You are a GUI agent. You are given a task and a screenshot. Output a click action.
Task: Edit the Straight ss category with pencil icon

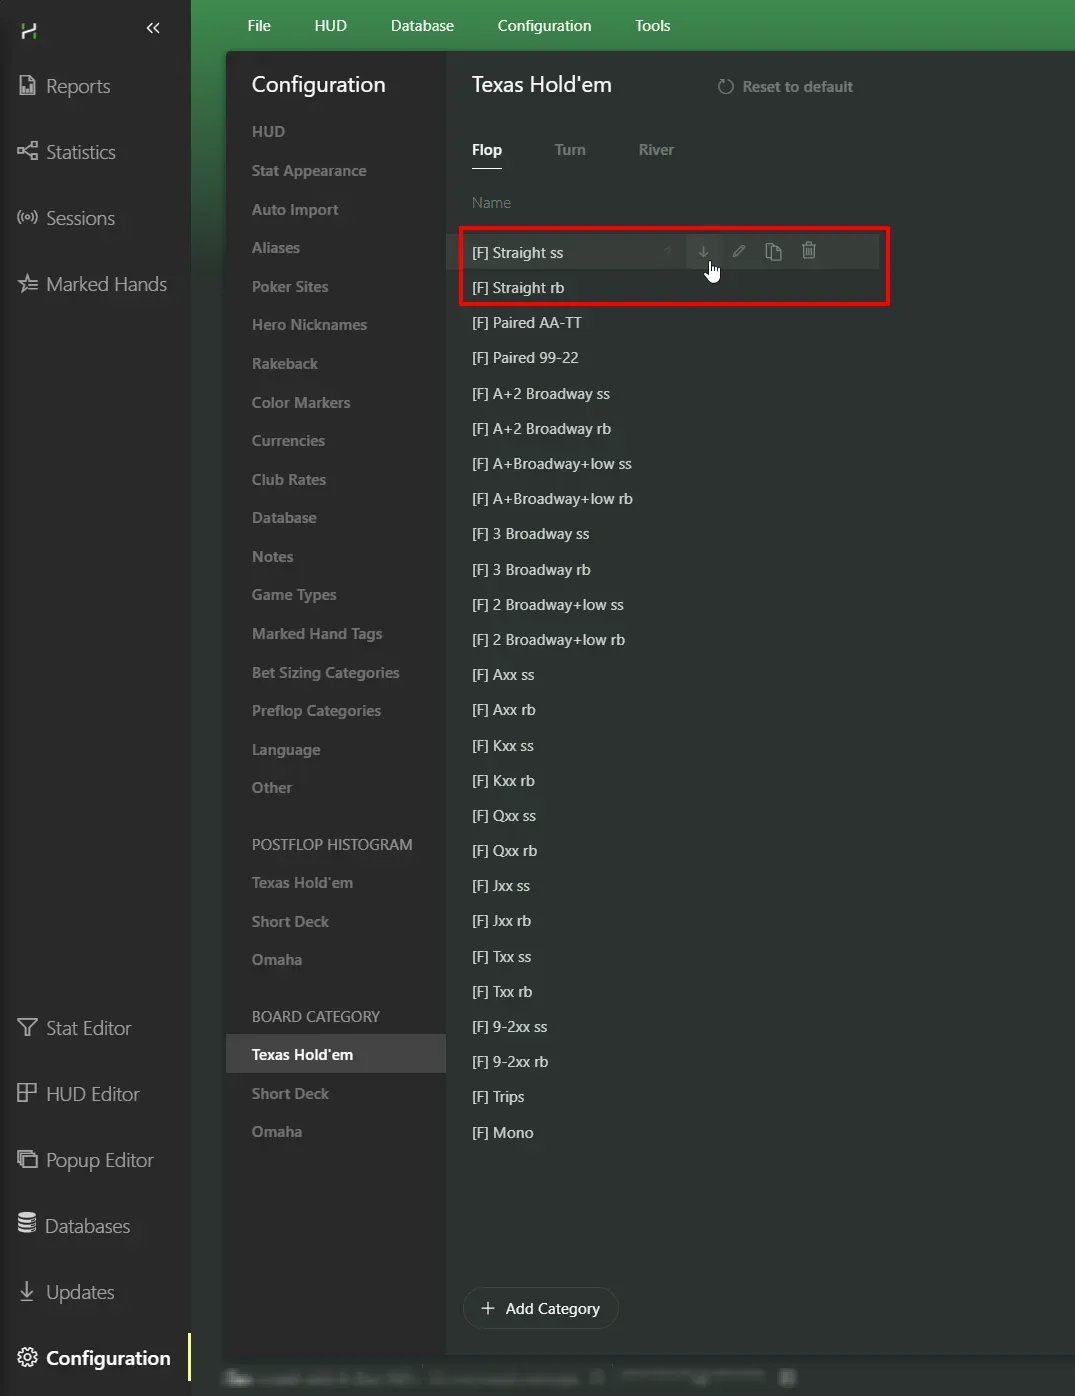pos(739,252)
